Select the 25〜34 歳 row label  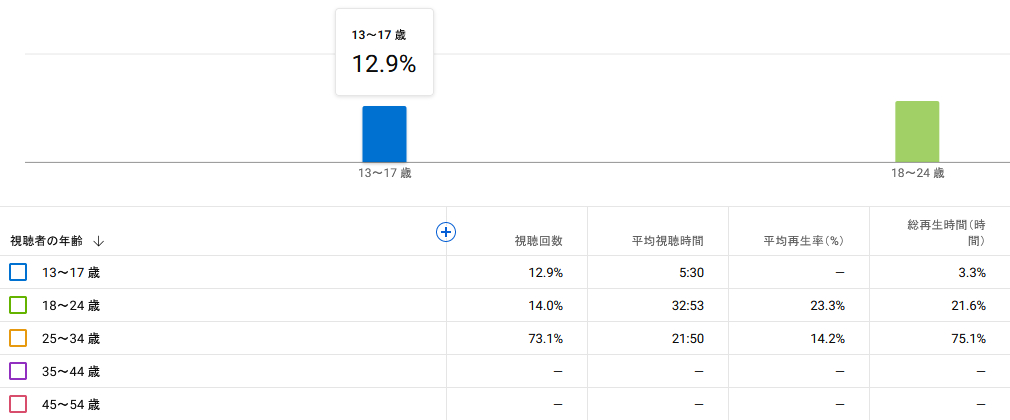[71, 338]
